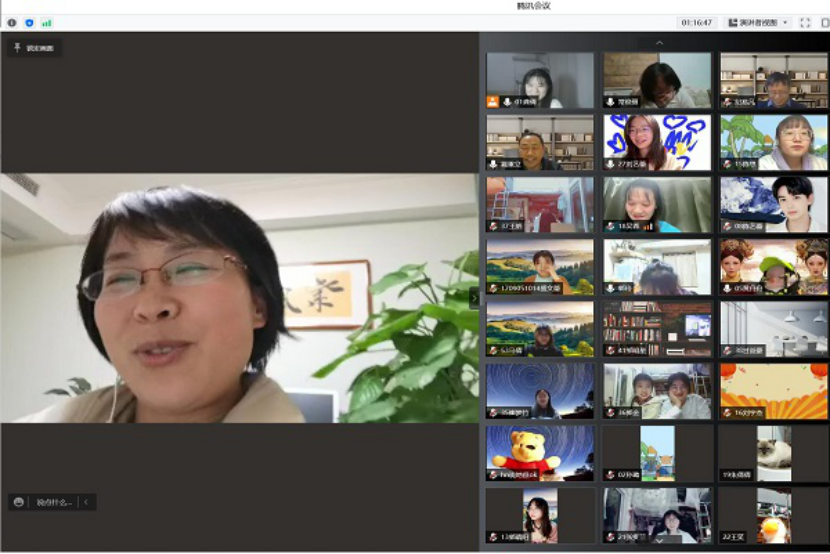
Task: Click the main speaker video
Action: coord(239,297)
